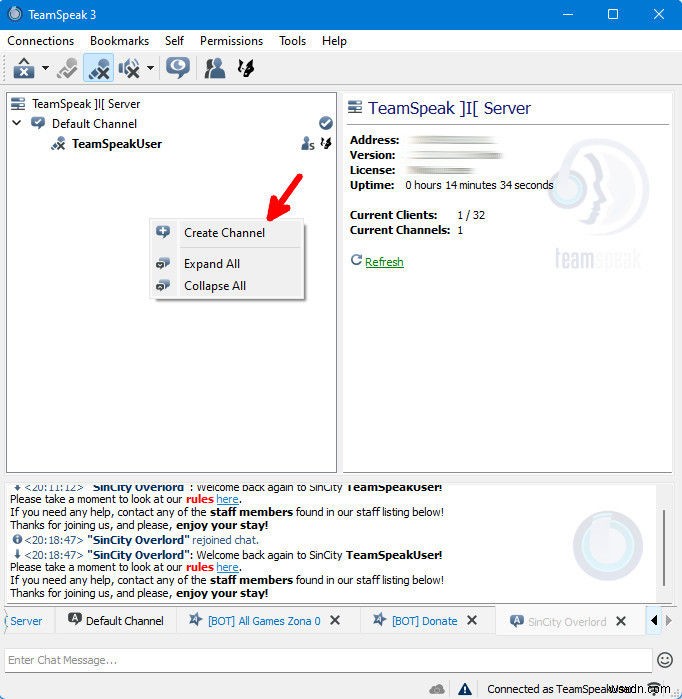The width and height of the screenshot is (682, 699).
Task: Choose Collapse All from context menu
Action: (227, 285)
